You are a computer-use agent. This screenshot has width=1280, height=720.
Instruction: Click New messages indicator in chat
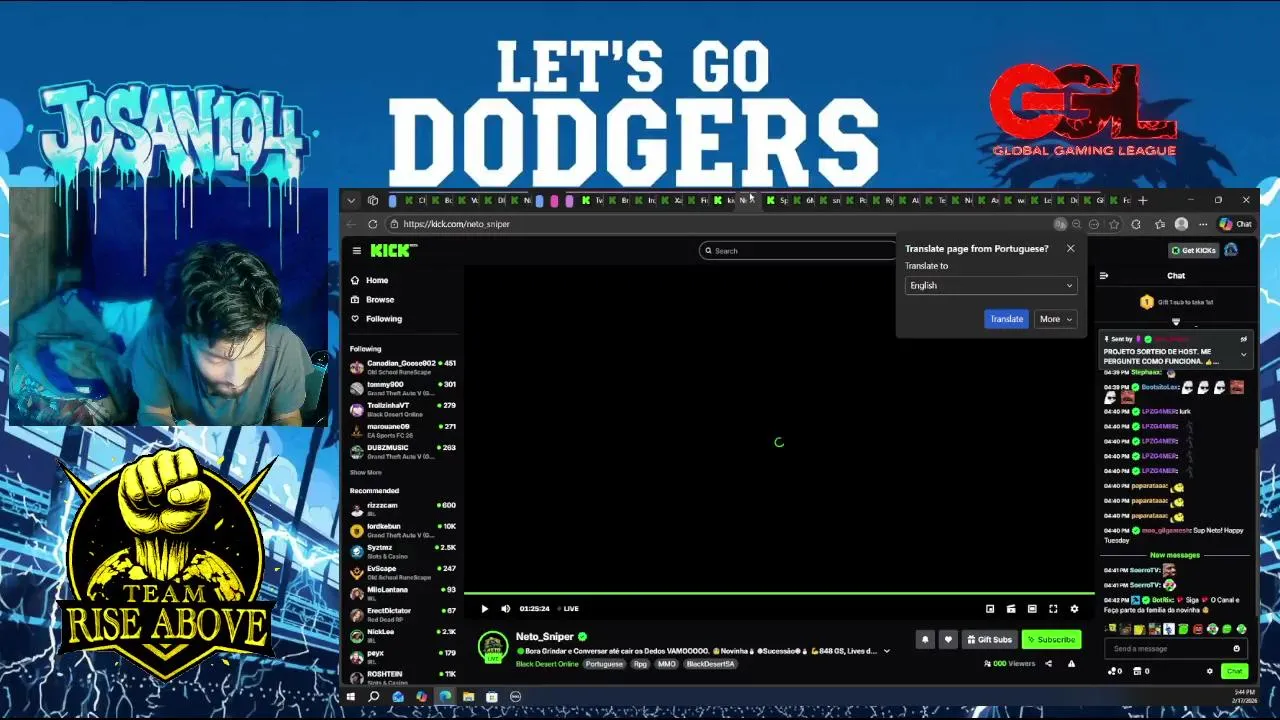[1175, 555]
